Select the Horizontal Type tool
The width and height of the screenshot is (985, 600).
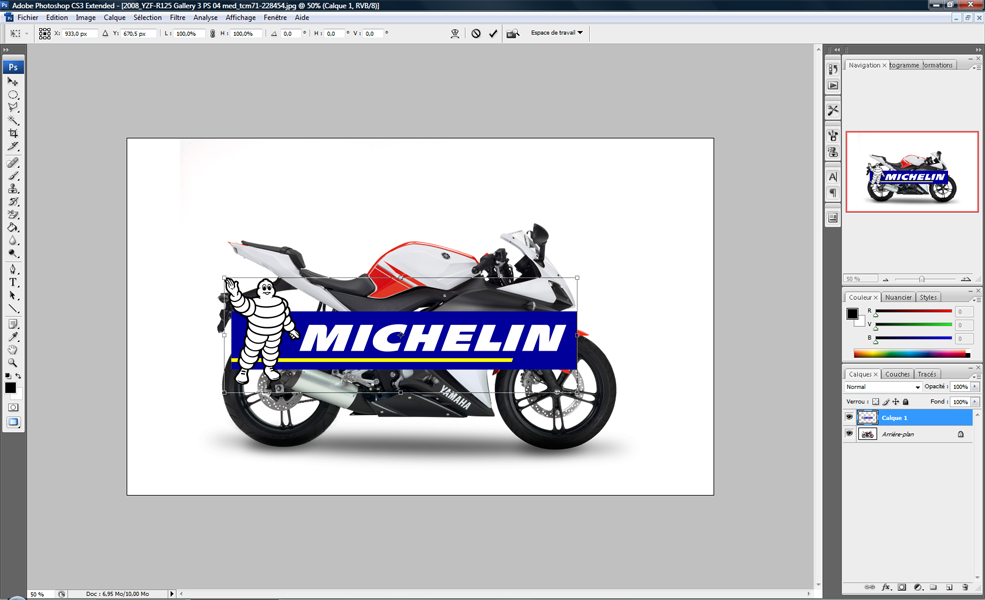[13, 283]
